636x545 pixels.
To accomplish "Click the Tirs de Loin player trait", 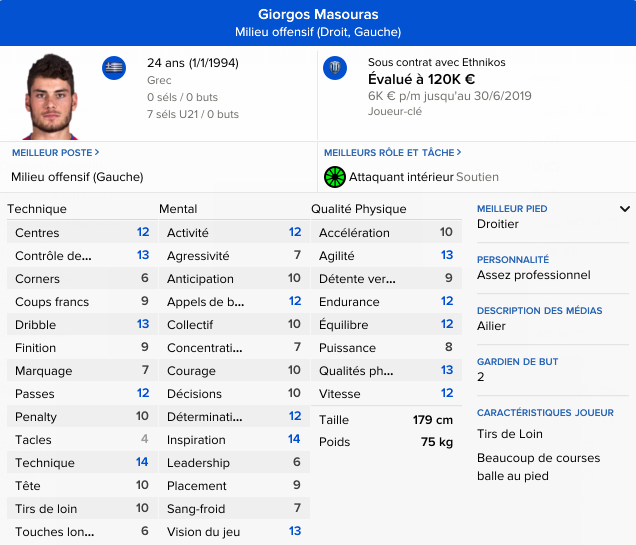I will click(510, 435).
